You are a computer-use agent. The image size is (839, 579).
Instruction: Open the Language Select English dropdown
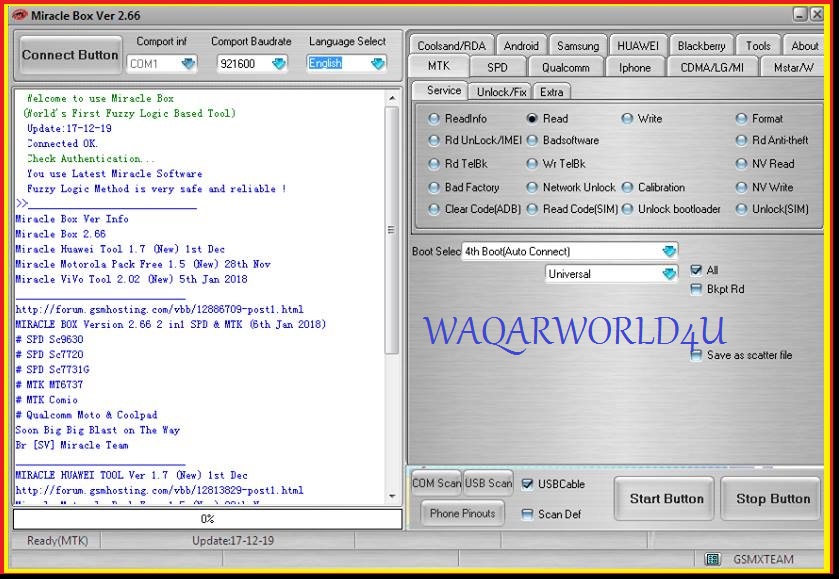378,64
